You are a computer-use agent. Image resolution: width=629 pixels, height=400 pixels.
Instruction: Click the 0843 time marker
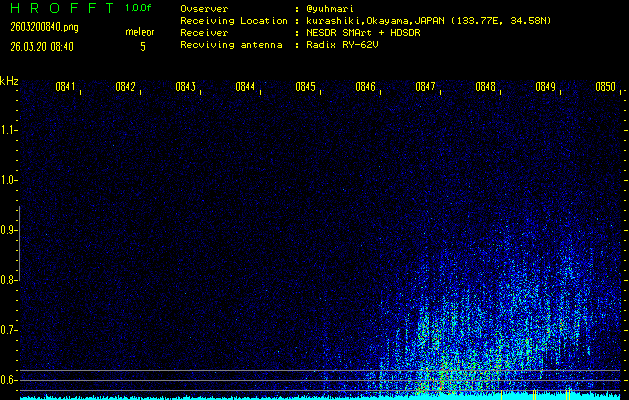click(186, 87)
